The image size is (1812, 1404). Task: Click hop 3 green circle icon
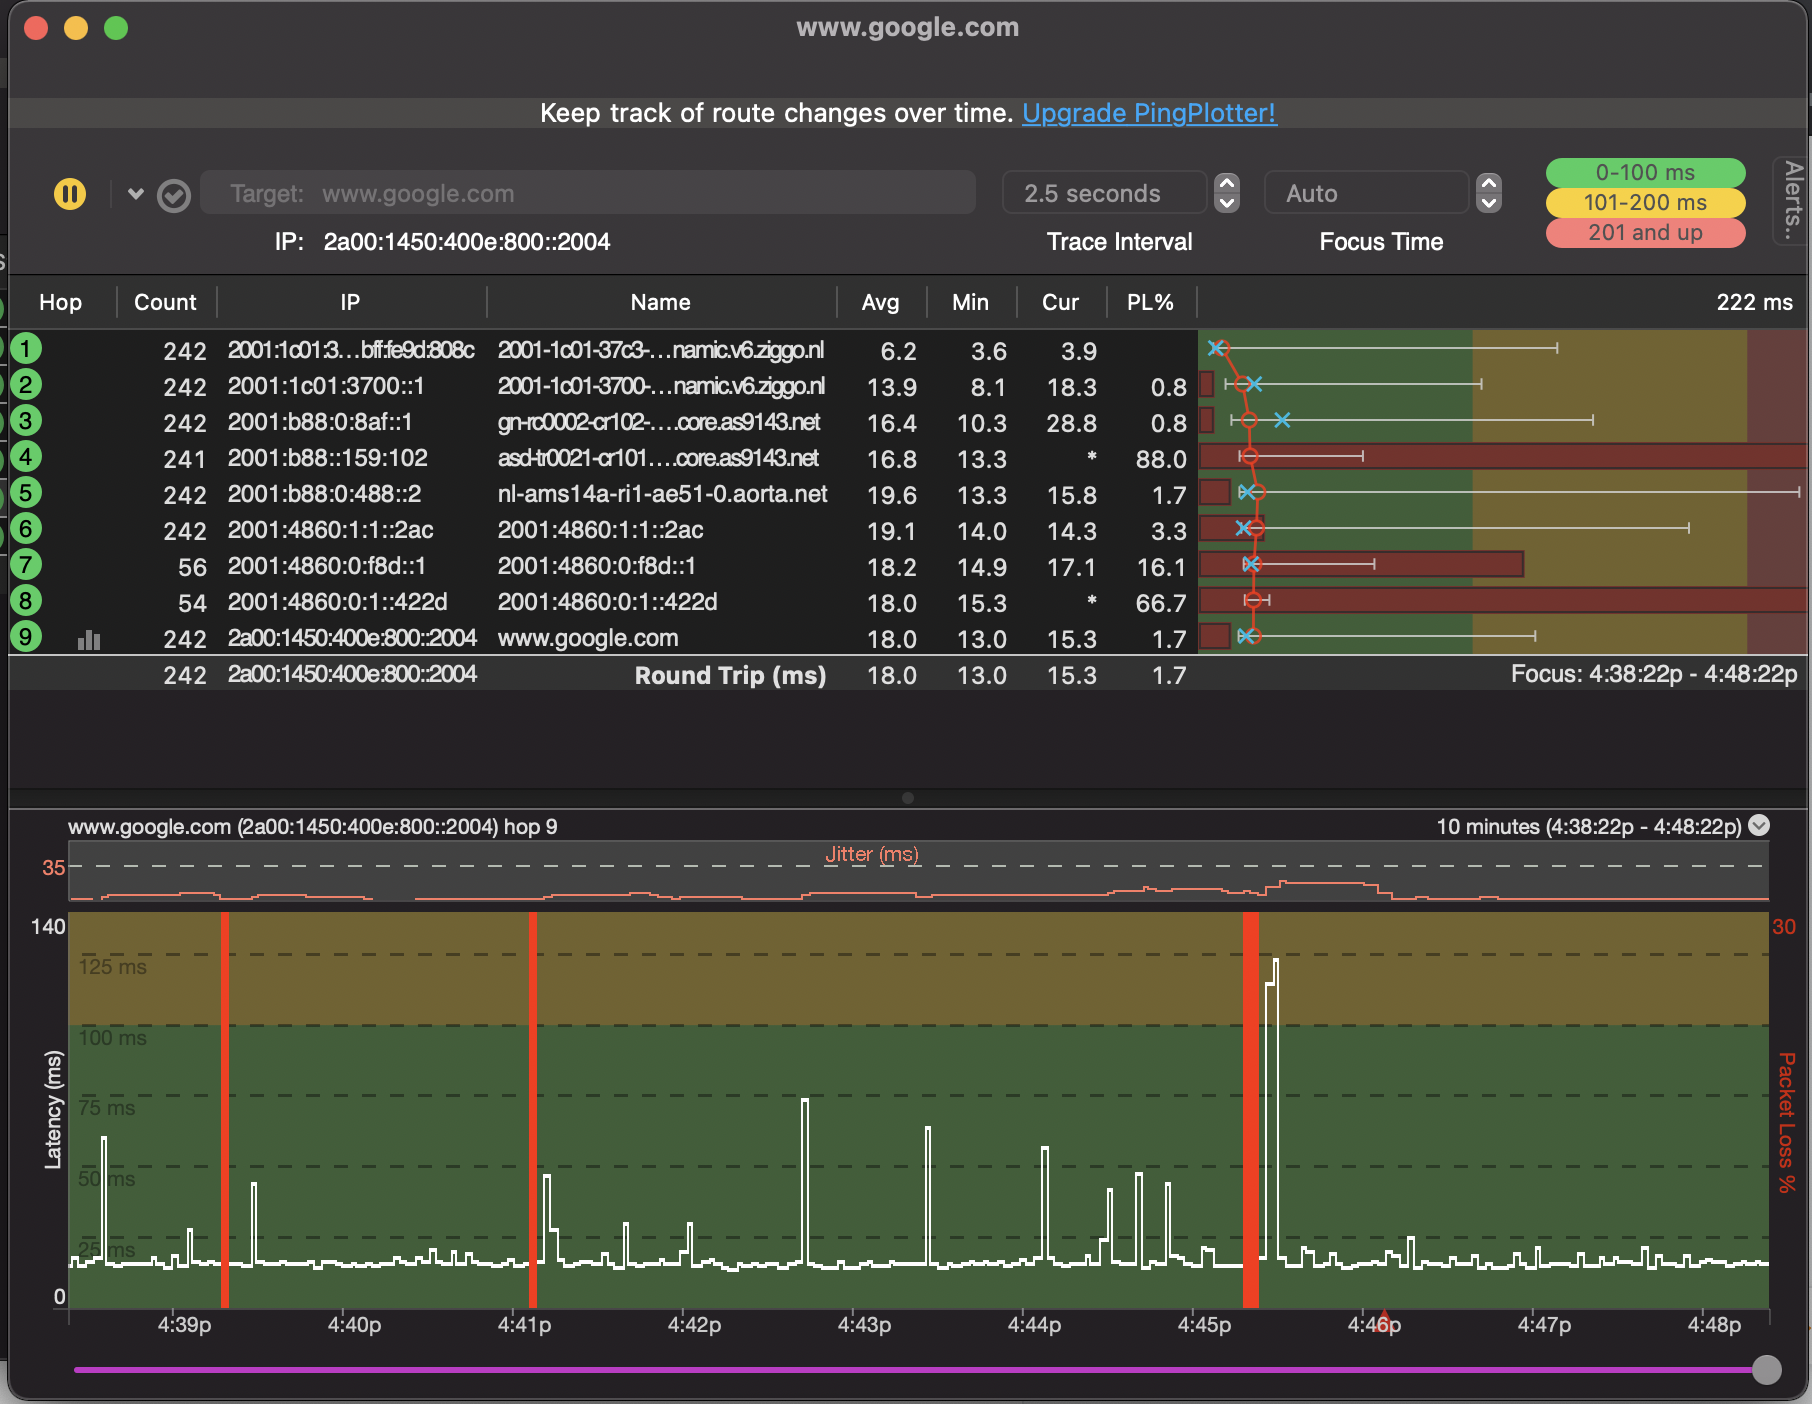(x=26, y=421)
